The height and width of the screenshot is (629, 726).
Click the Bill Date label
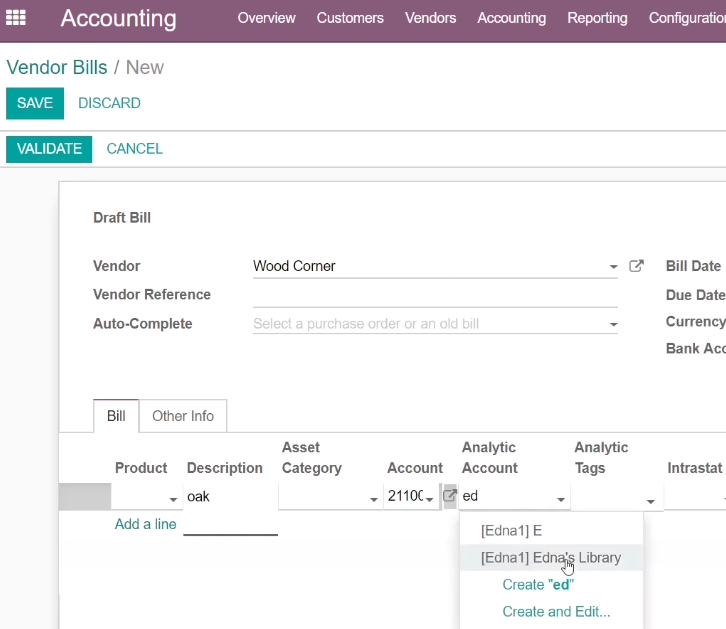click(693, 266)
